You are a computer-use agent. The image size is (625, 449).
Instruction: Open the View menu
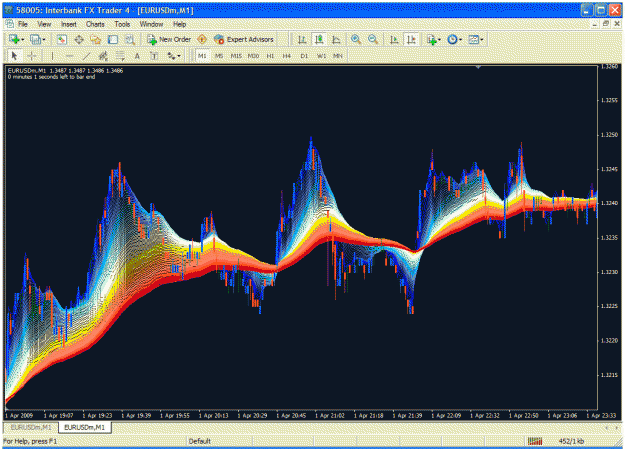(44, 24)
